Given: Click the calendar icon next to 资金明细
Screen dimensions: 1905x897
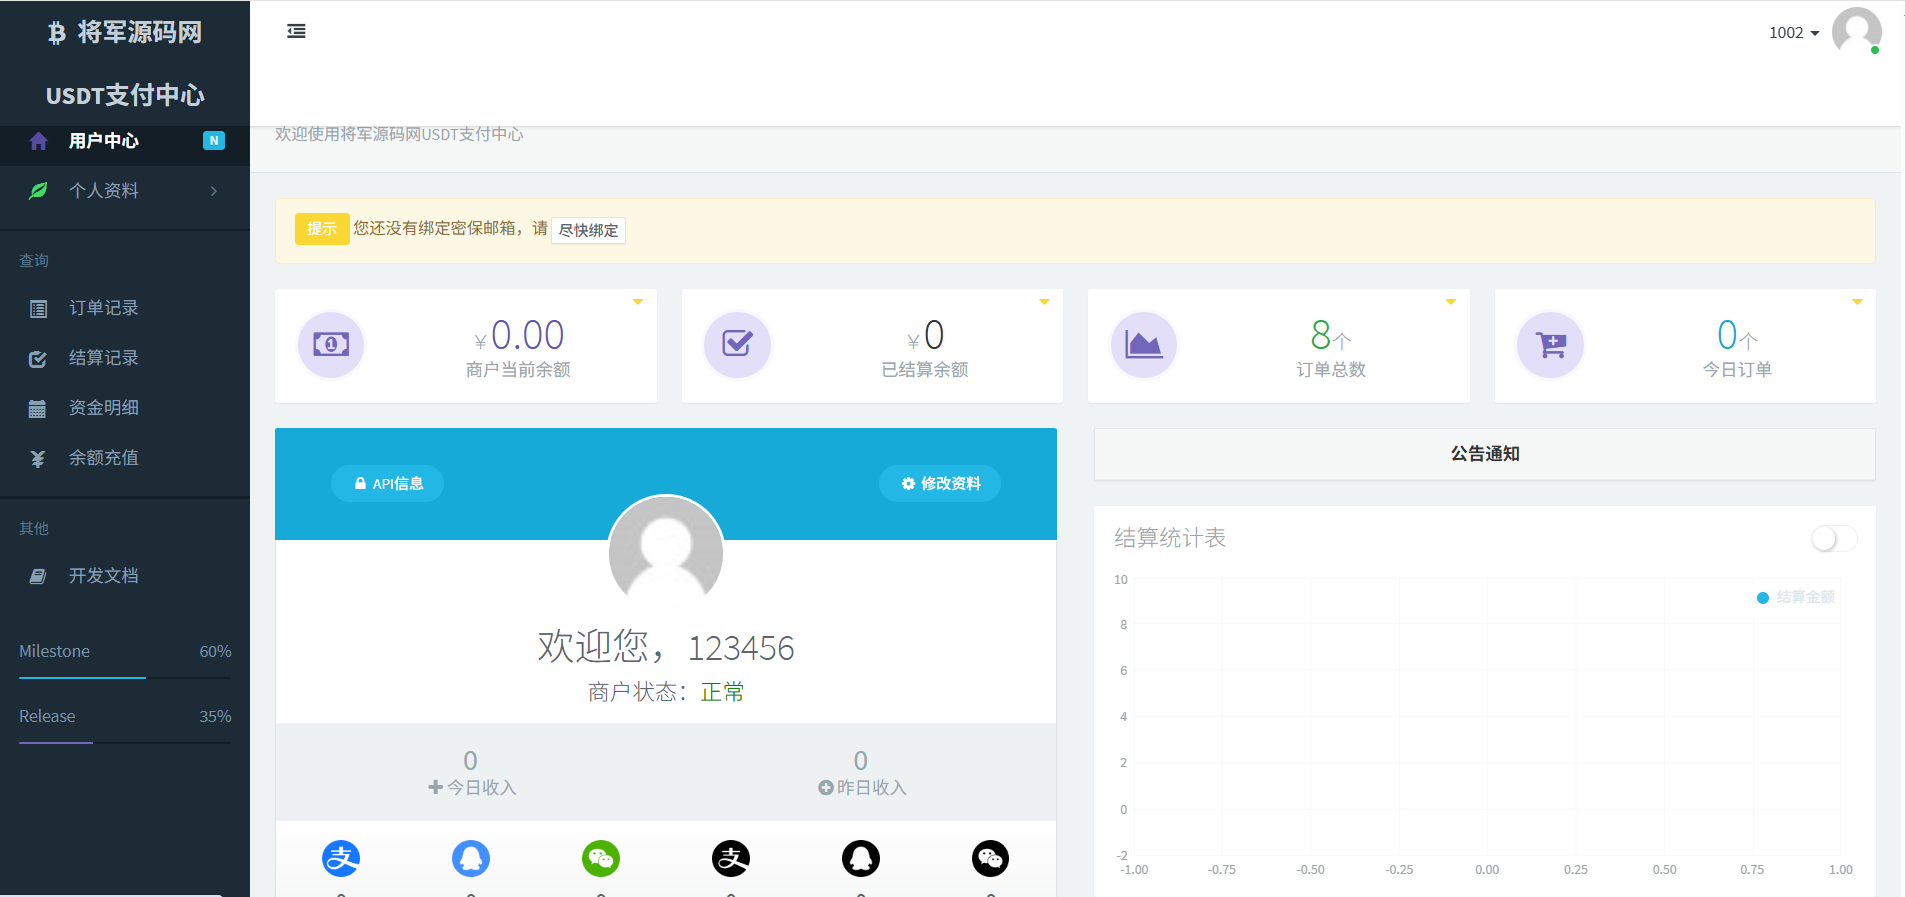Looking at the screenshot, I should tap(38, 409).
